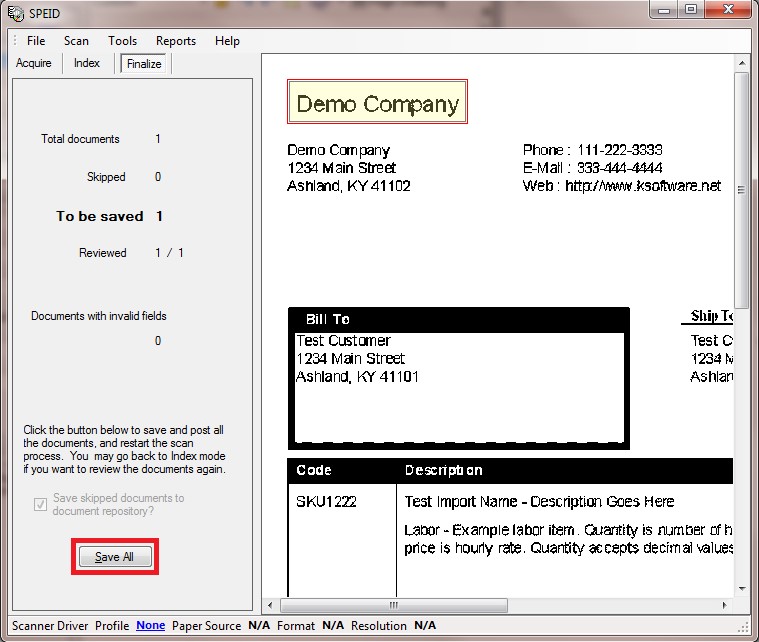Screen dimensions: 759x642
Task: Open the Help menu
Action: pyautogui.click(x=227, y=41)
